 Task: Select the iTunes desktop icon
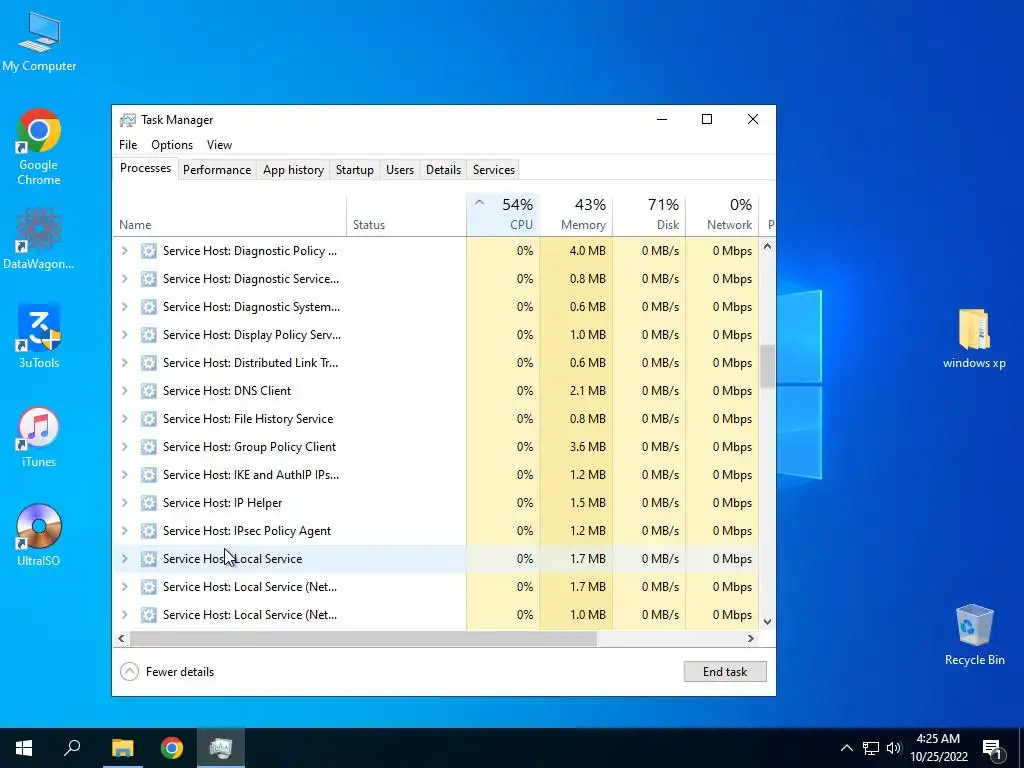[x=39, y=437]
